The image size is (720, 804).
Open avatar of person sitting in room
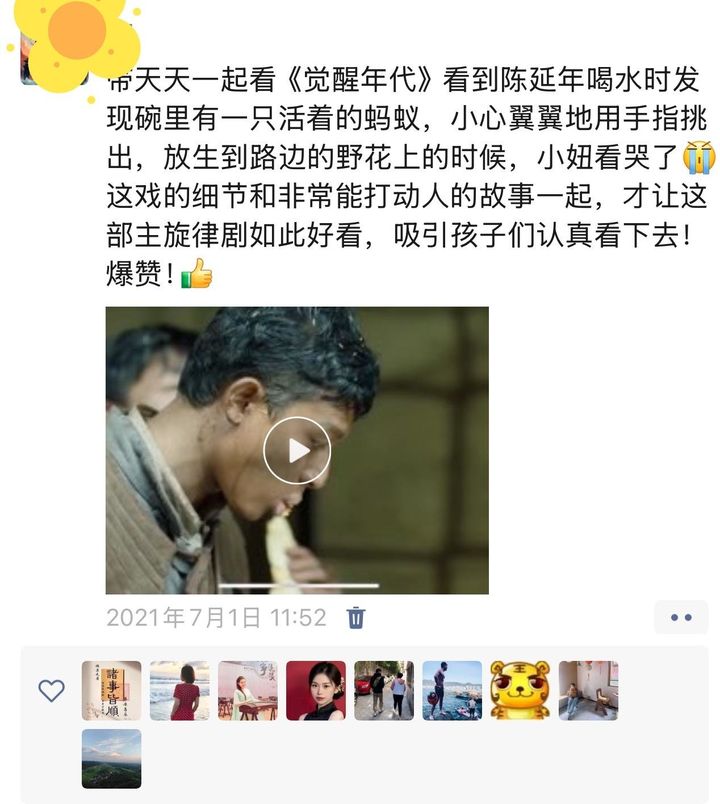click(x=588, y=691)
